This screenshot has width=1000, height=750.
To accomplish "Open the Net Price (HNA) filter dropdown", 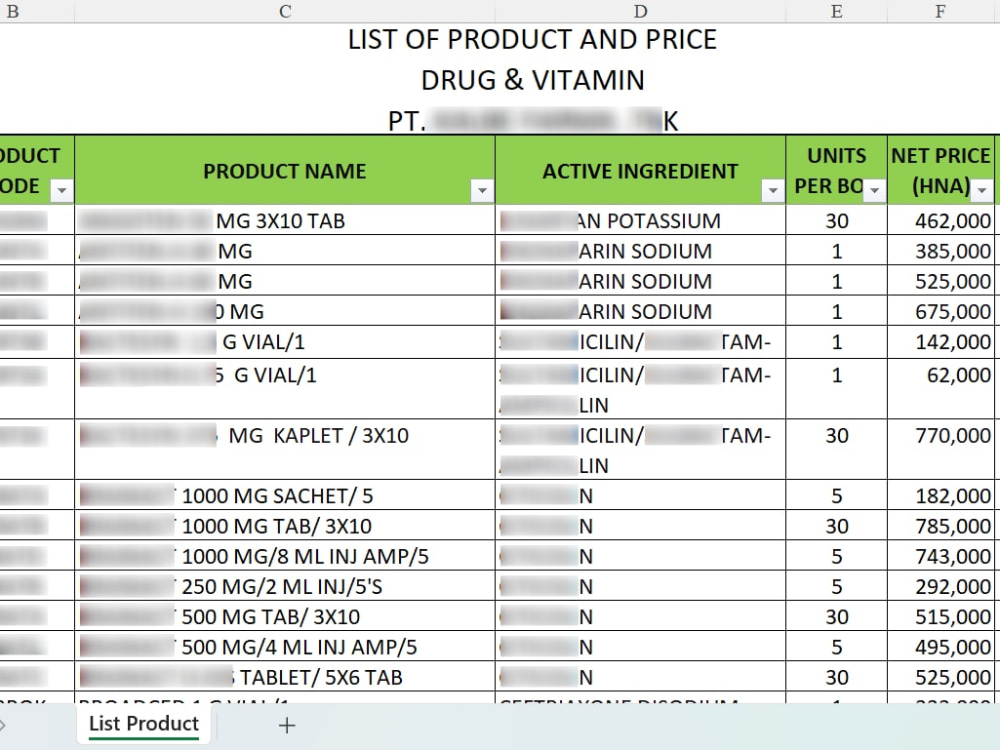I will 982,190.
